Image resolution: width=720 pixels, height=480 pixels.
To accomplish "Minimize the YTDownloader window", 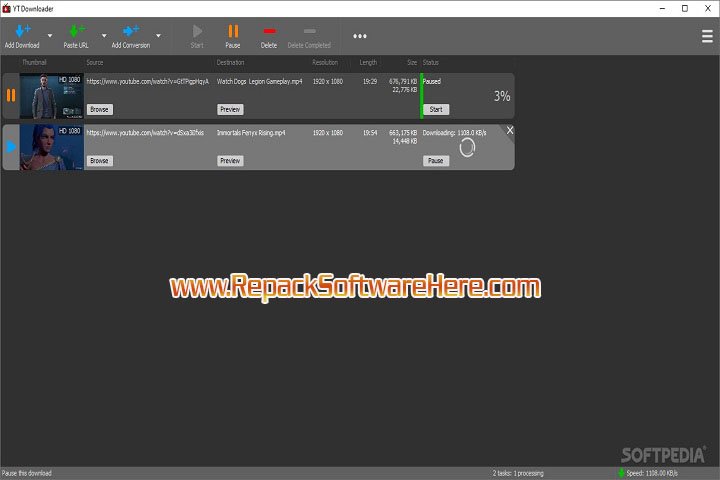I will point(662,8).
